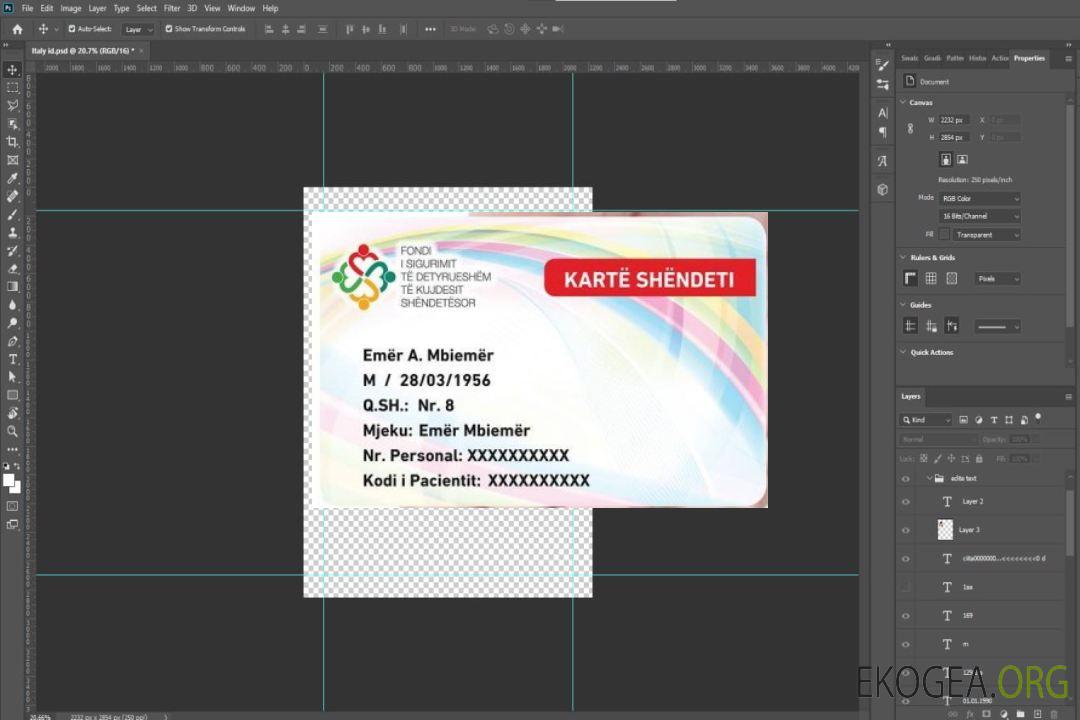Select the Zoom tool magnifier
This screenshot has width=1080, height=720.
tap(12, 431)
